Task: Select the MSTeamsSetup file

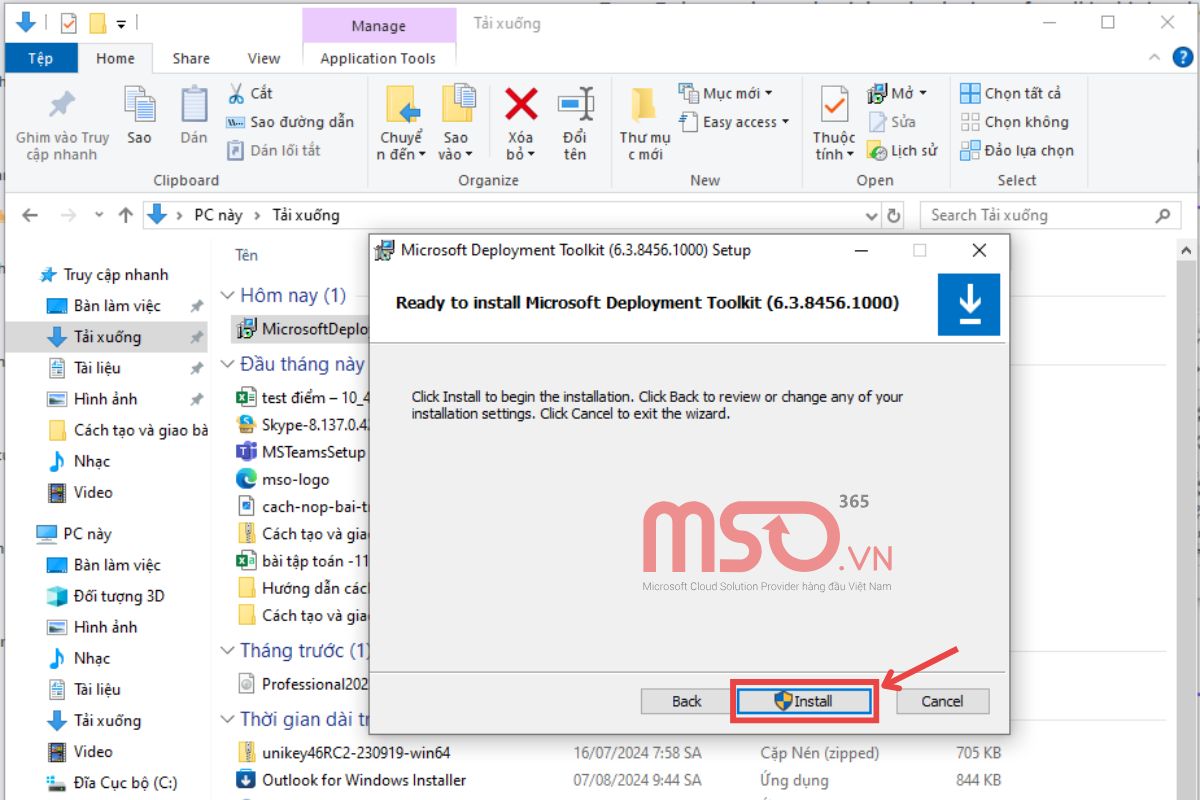Action: coord(303,452)
